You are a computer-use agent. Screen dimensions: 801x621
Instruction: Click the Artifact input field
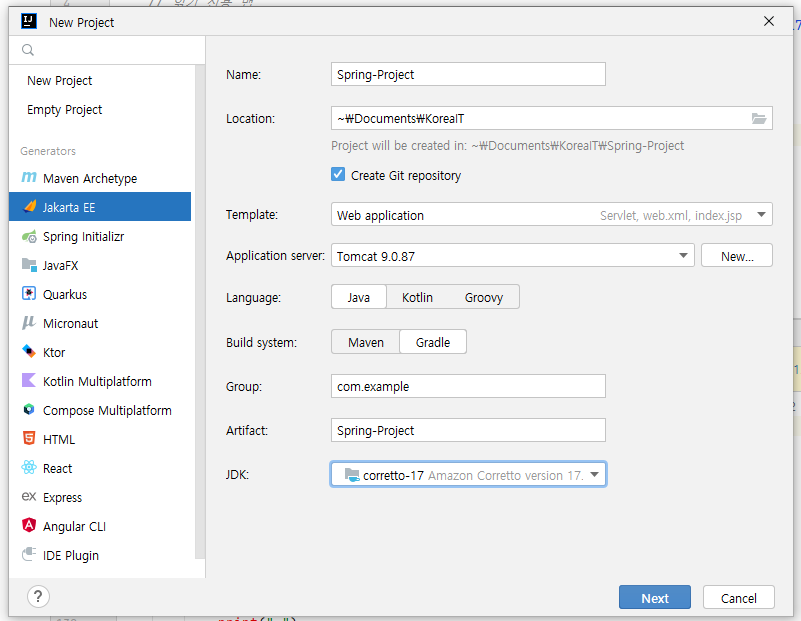(468, 431)
